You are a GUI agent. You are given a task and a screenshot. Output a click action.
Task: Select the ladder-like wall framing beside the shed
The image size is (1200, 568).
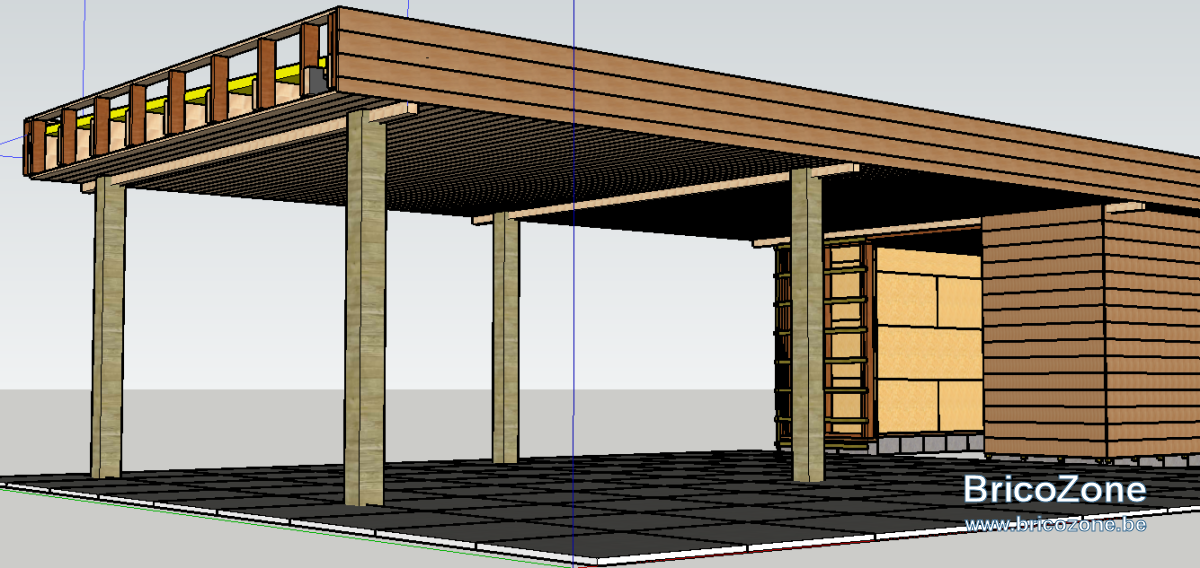point(823,343)
